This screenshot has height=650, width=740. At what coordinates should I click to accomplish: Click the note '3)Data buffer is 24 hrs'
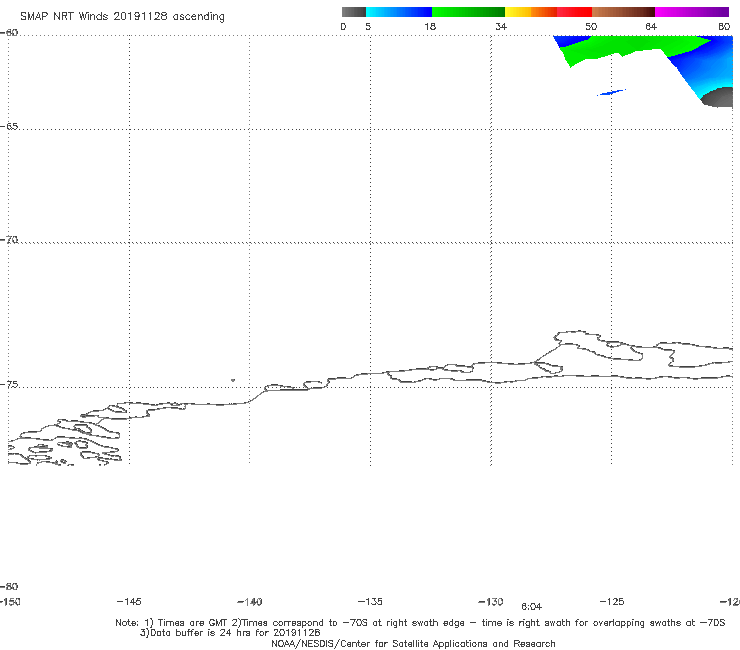pos(230,633)
